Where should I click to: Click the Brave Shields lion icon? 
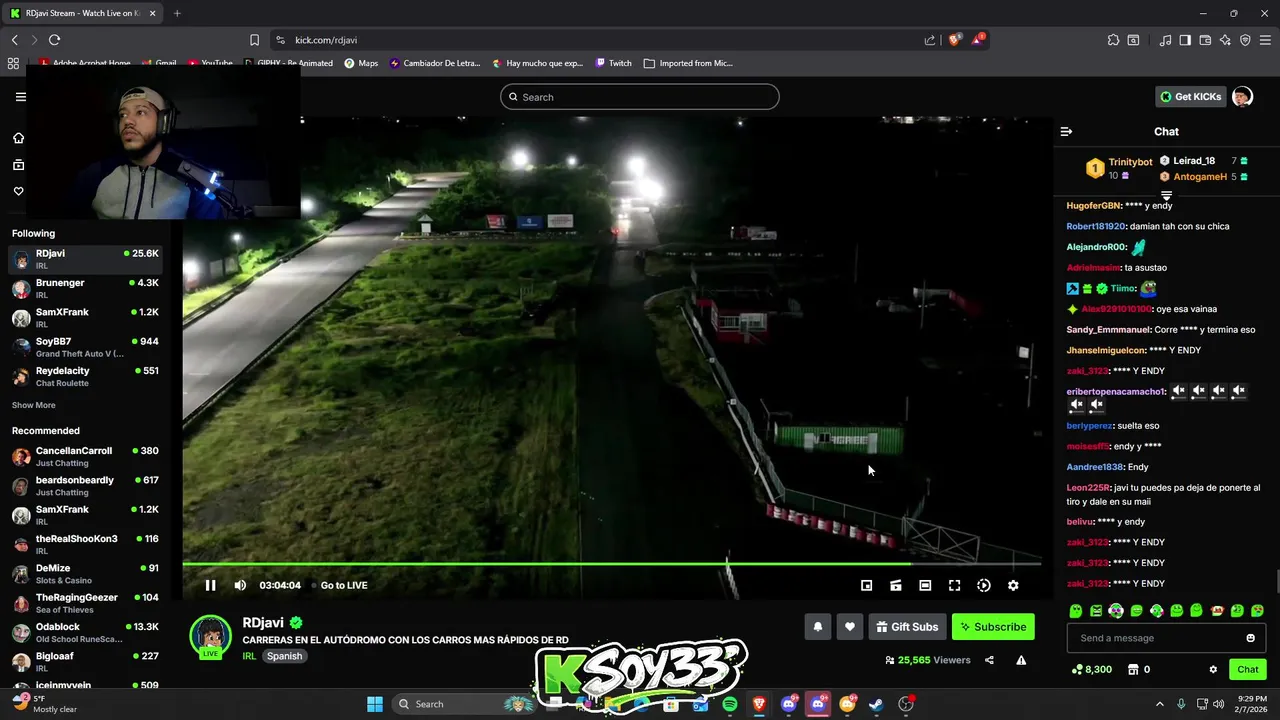[x=954, y=40]
